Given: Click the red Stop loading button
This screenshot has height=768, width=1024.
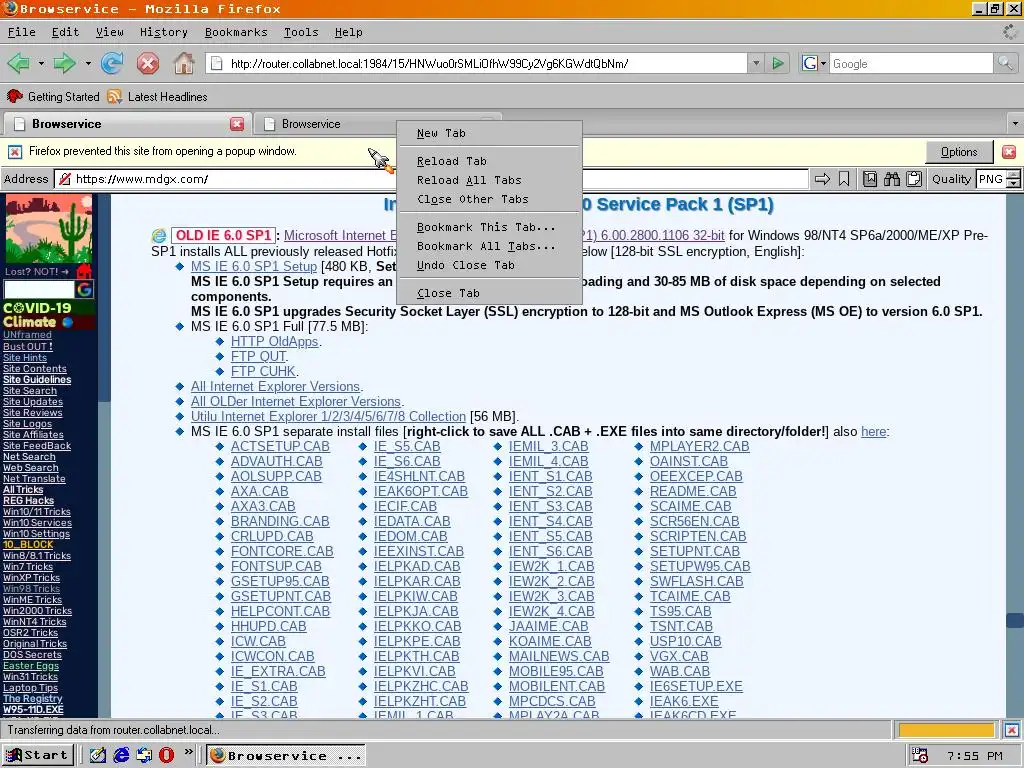Looking at the screenshot, I should (x=148, y=63).
